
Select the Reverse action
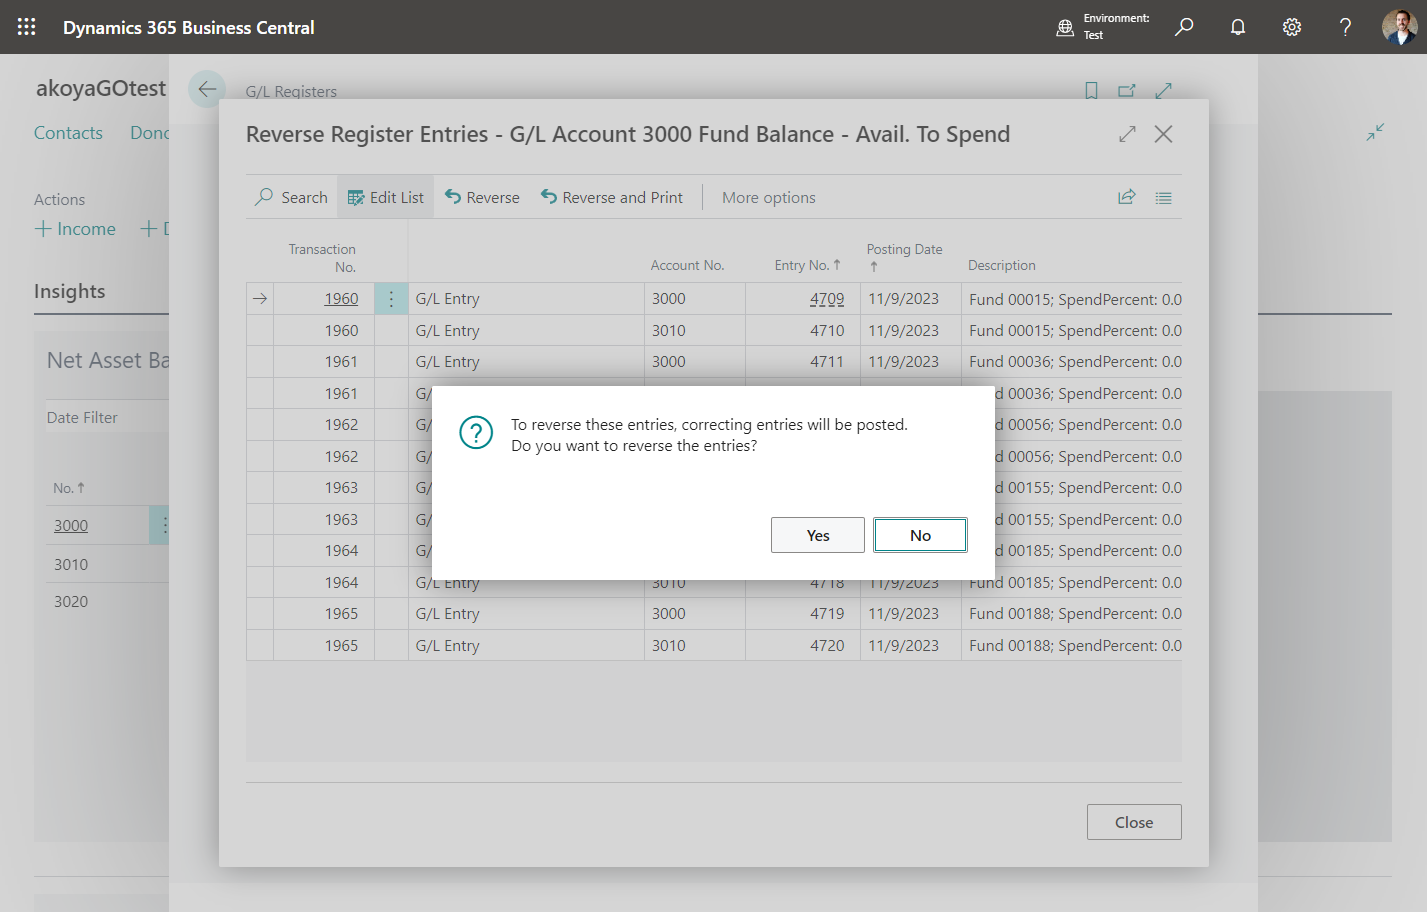[482, 198]
